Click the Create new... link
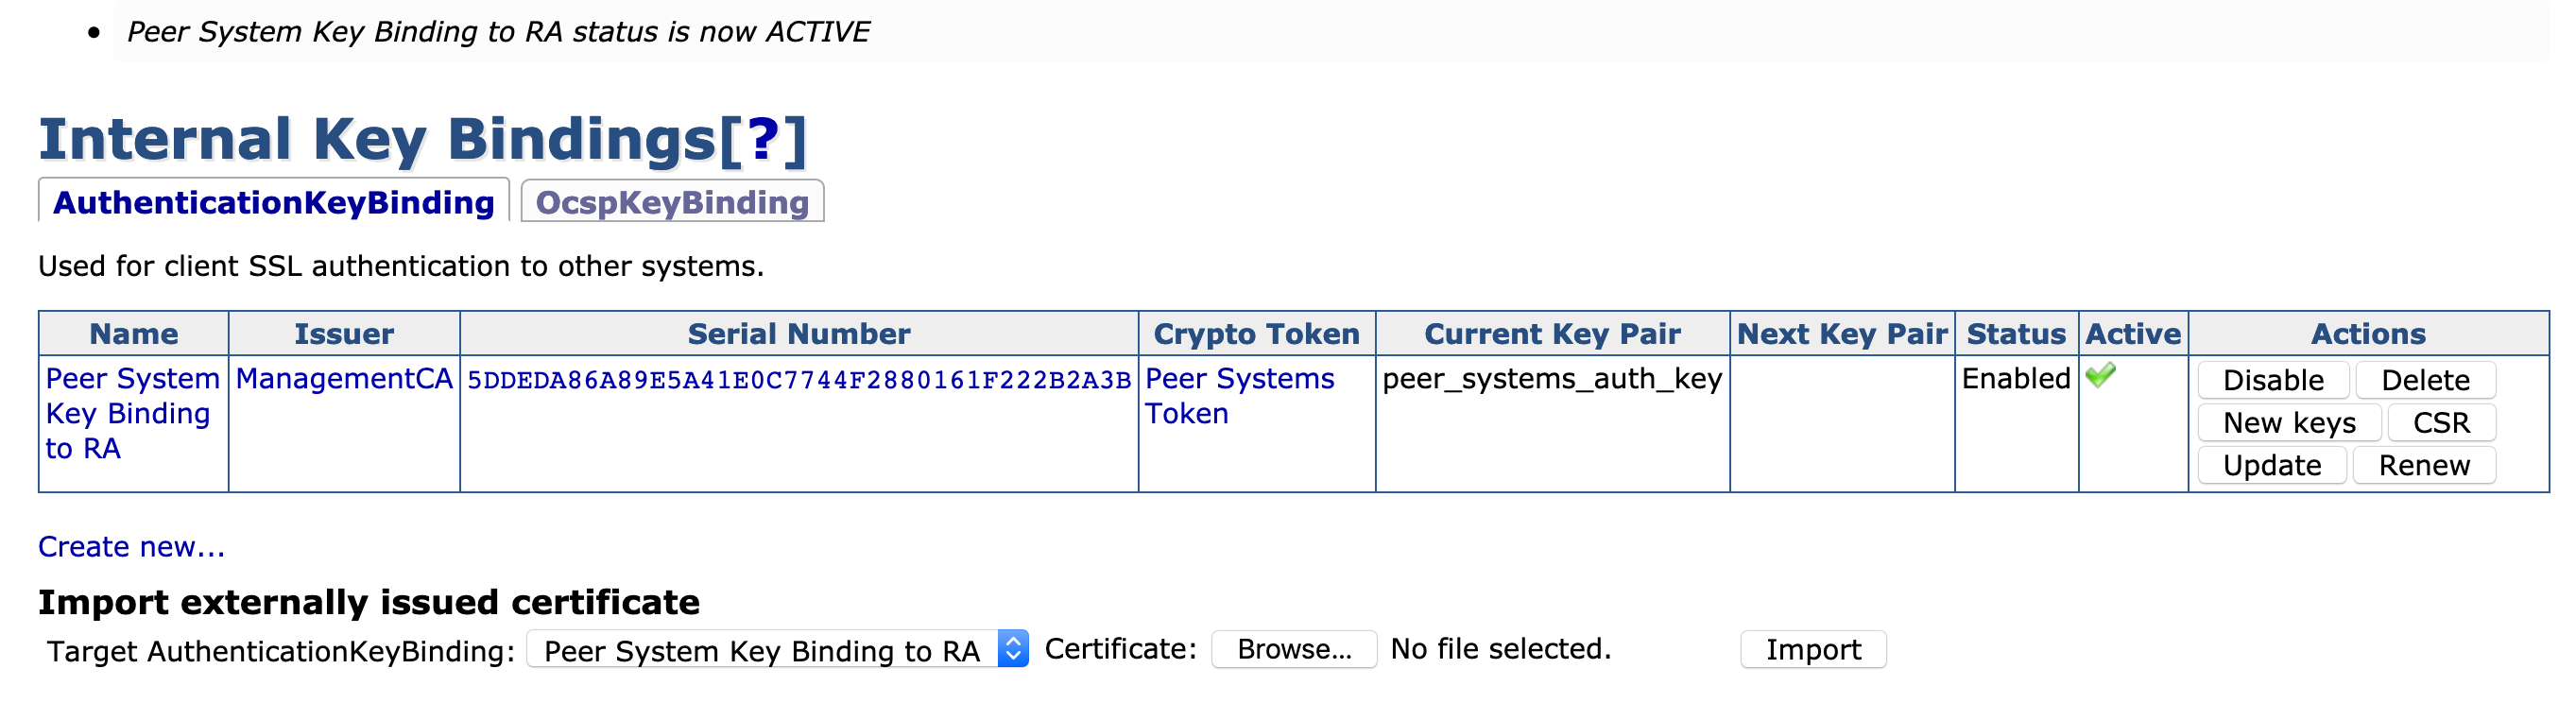Viewport: 2576px width, 720px height. tap(131, 547)
